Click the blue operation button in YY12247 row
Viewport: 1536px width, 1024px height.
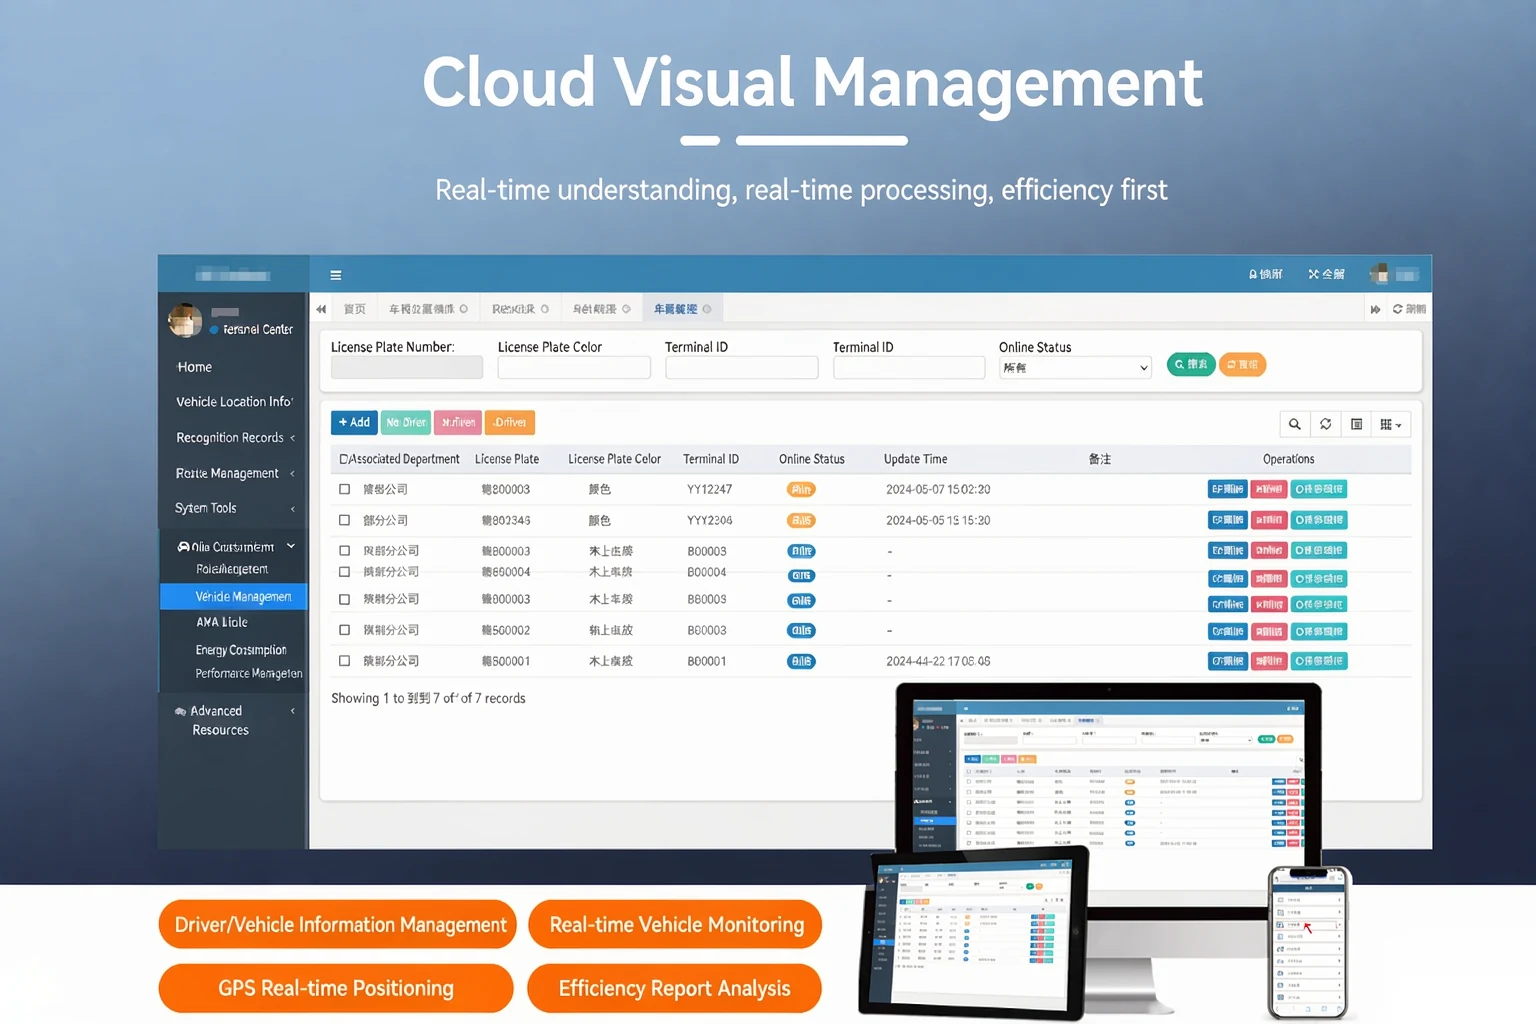[1227, 489]
